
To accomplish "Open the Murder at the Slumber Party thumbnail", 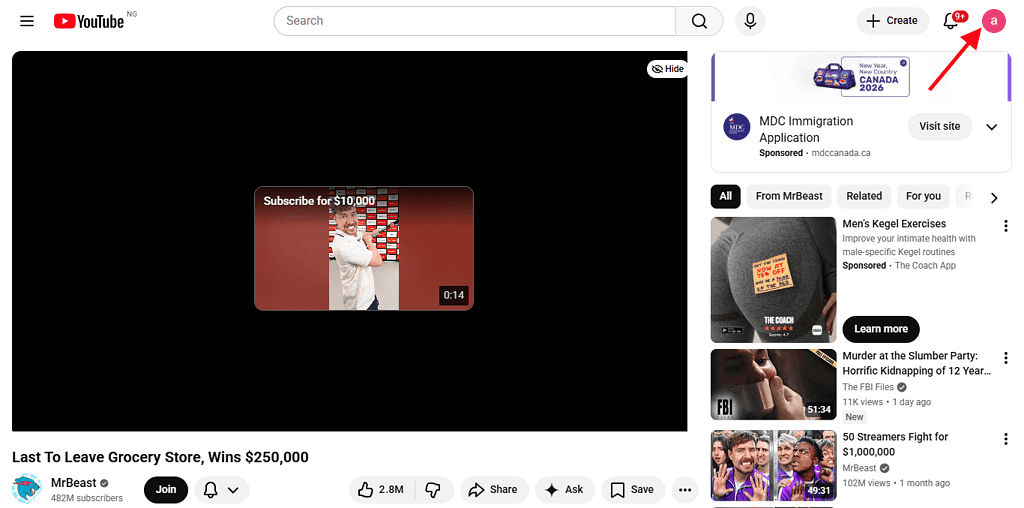I will [x=774, y=385].
